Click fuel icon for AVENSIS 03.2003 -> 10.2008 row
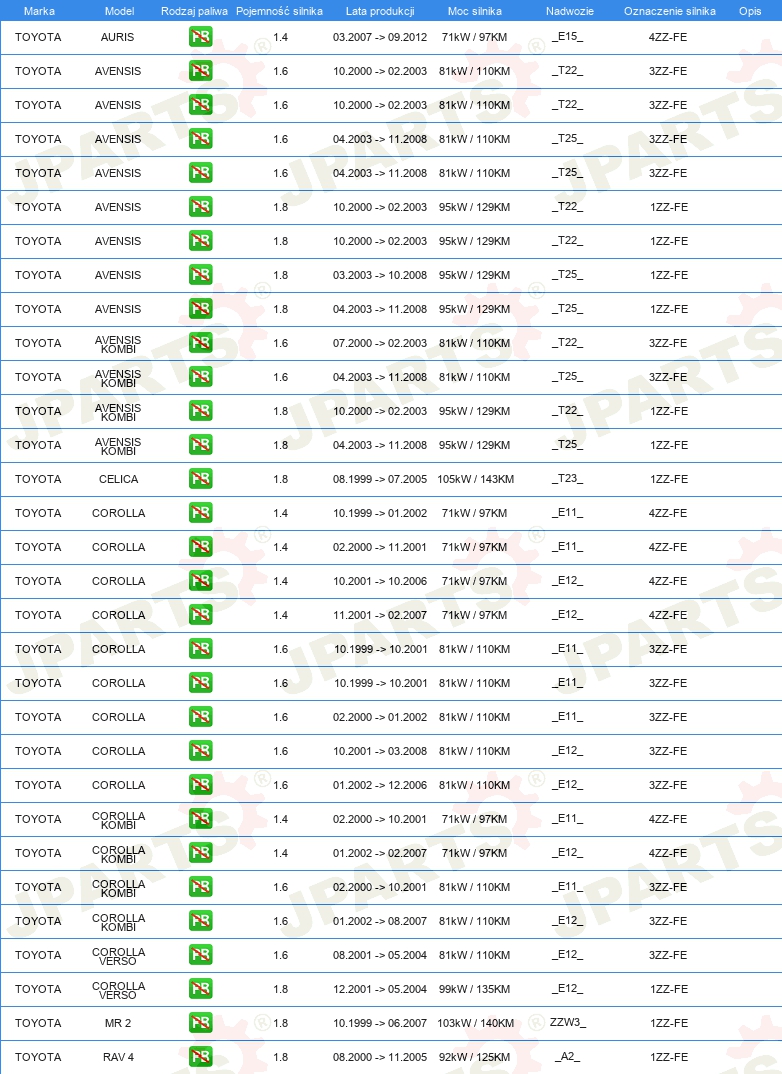 pyautogui.click(x=201, y=274)
